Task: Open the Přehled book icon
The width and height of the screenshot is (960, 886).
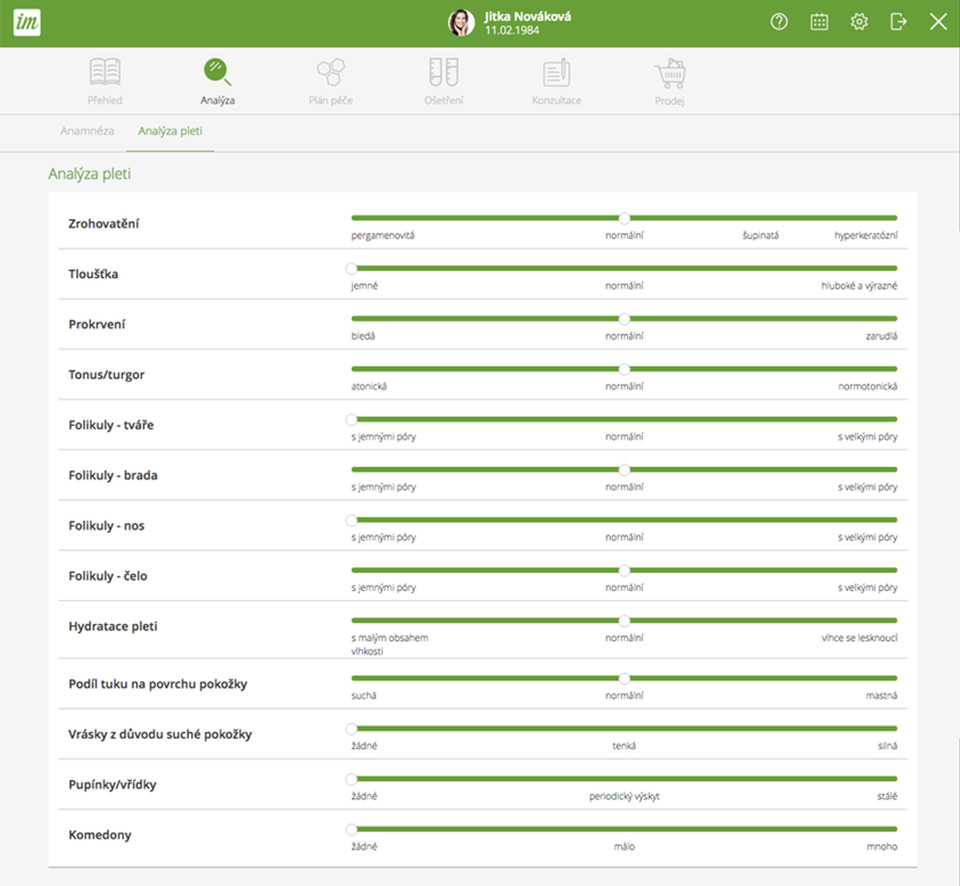Action: pyautogui.click(x=105, y=72)
